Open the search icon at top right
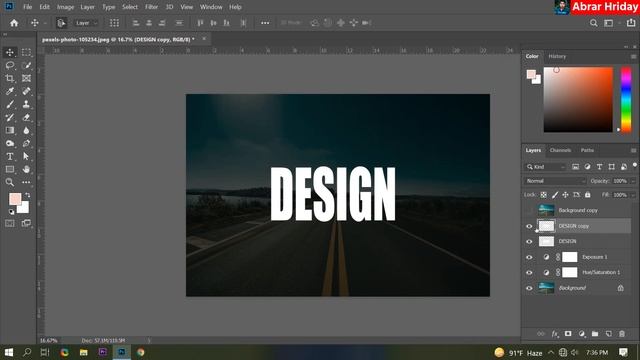Image resolution: width=640 pixels, height=360 pixels. point(593,23)
